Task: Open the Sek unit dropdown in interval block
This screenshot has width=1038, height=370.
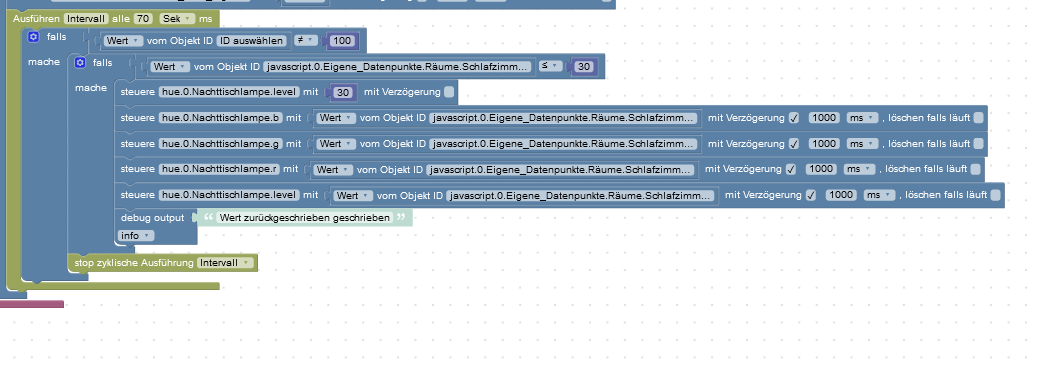Action: (177, 19)
